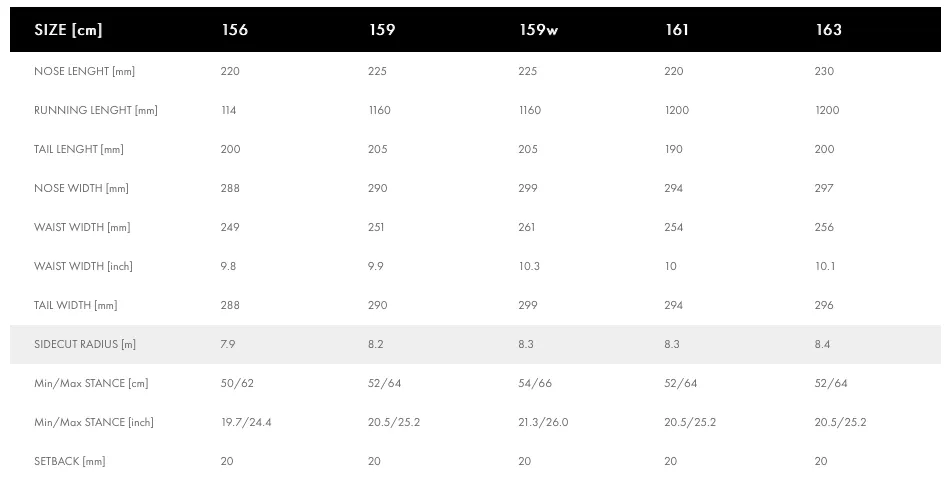Click the 161 size column header
This screenshot has width=950, height=481.
point(677,30)
